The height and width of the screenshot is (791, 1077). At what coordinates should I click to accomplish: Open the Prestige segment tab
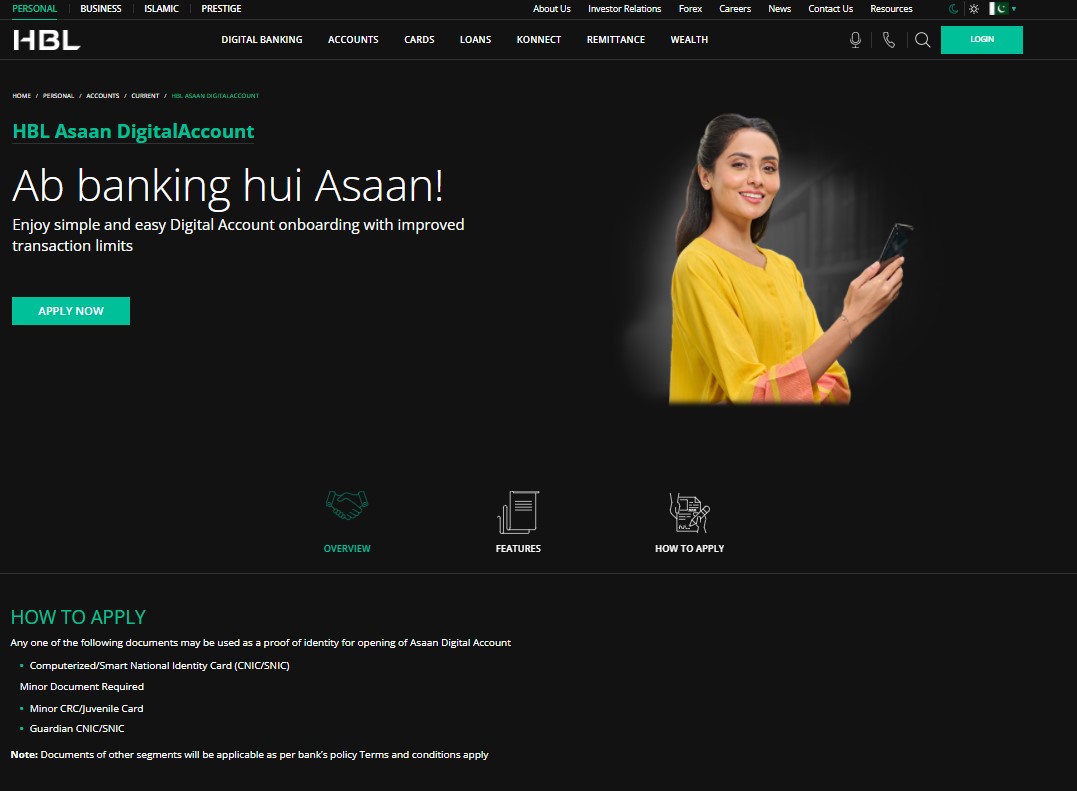(221, 9)
